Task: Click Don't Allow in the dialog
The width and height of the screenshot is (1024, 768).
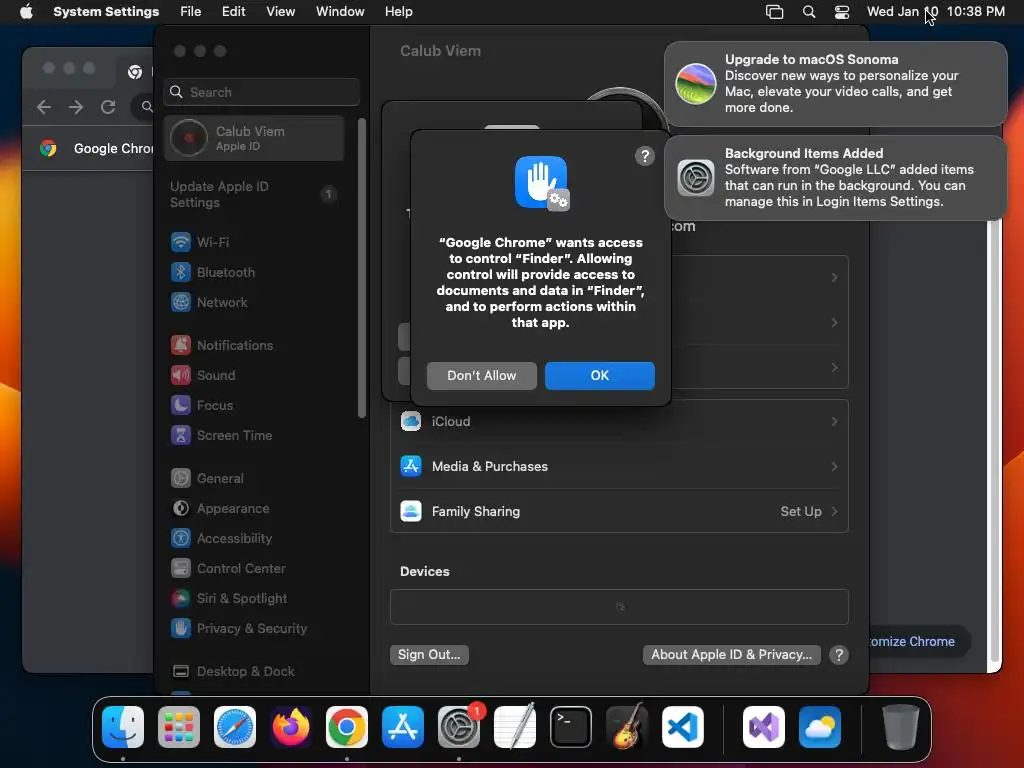Action: pyautogui.click(x=482, y=376)
